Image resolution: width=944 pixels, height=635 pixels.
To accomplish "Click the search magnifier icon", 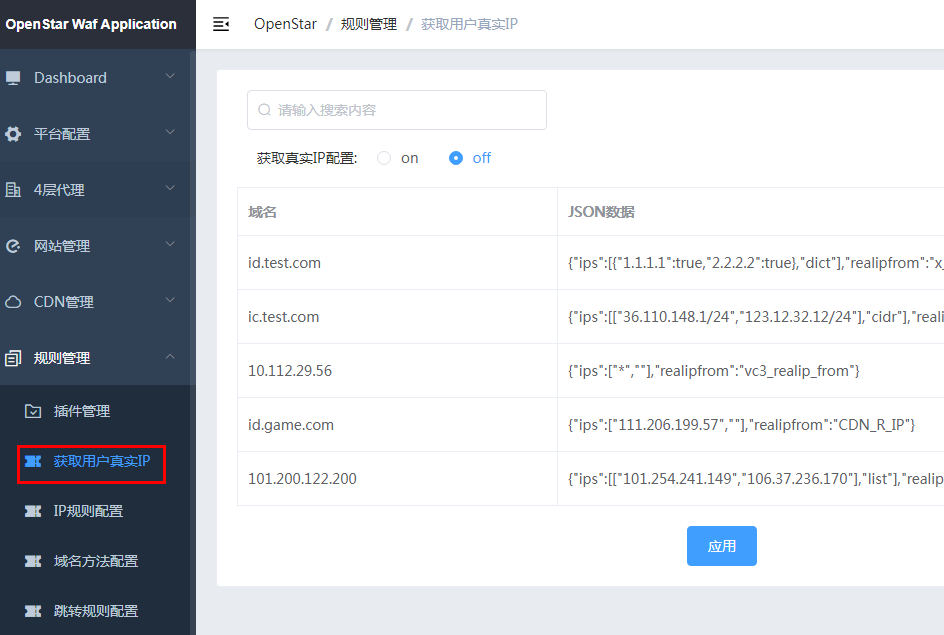I will (x=264, y=110).
